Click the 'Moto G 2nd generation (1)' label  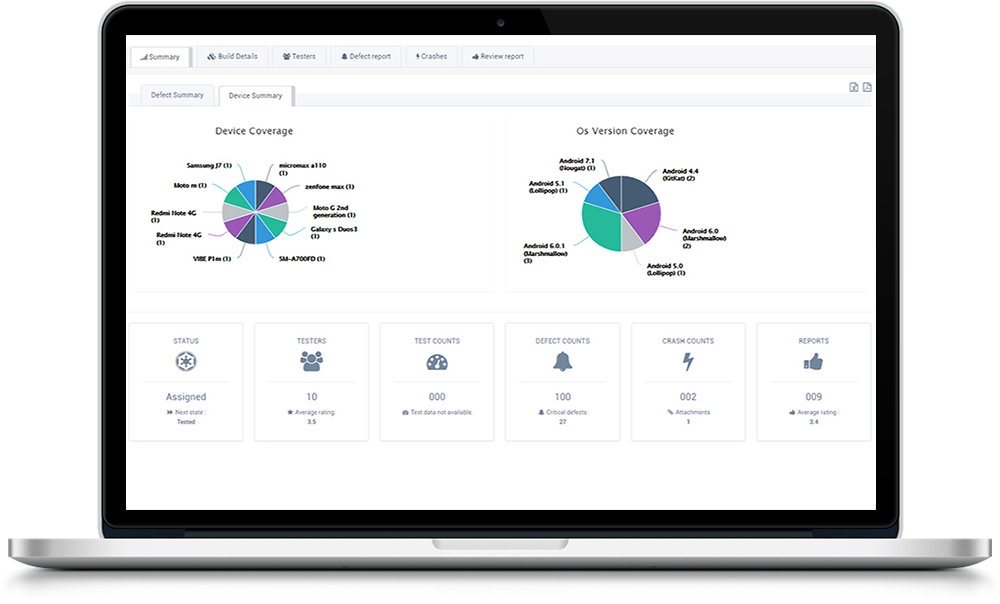334,212
